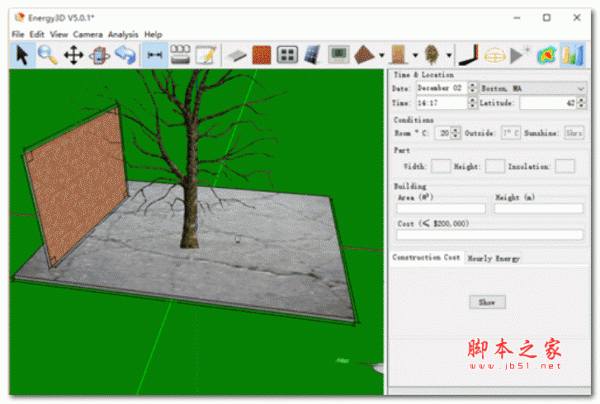The image size is (600, 404).
Task: Open the Analysis menu
Action: (123, 34)
